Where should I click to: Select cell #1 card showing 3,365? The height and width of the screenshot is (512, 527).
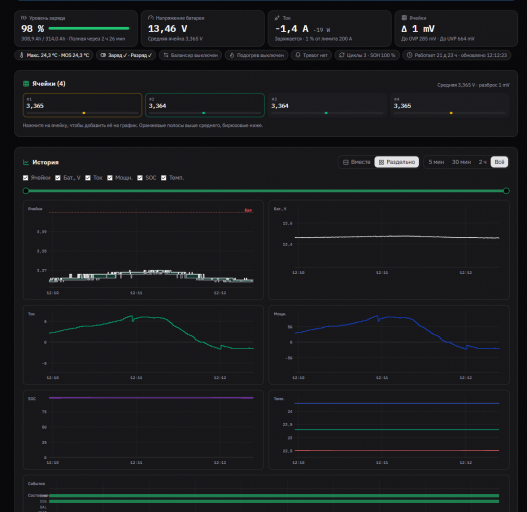[x=82, y=105]
